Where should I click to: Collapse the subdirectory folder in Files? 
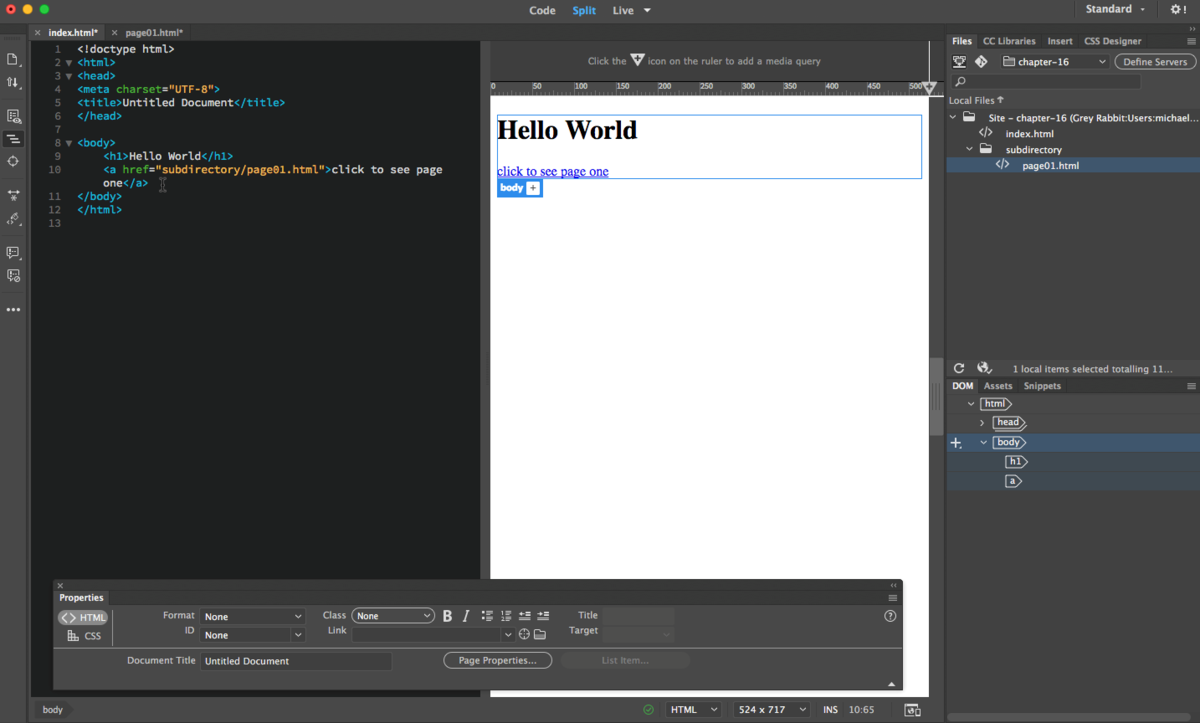[x=969, y=150]
